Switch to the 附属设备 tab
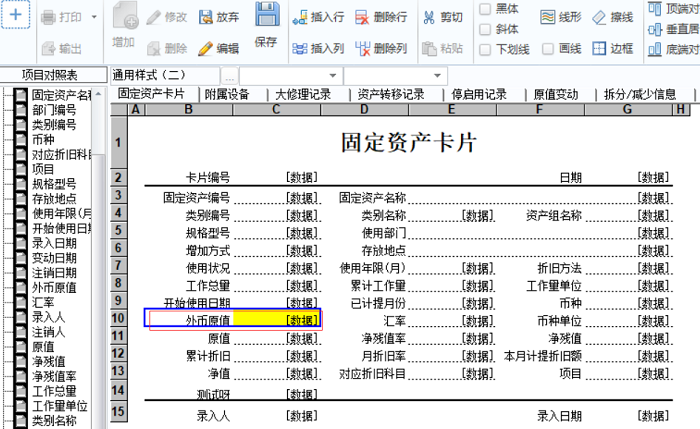Screen dimensions: 700x429 tap(227, 94)
